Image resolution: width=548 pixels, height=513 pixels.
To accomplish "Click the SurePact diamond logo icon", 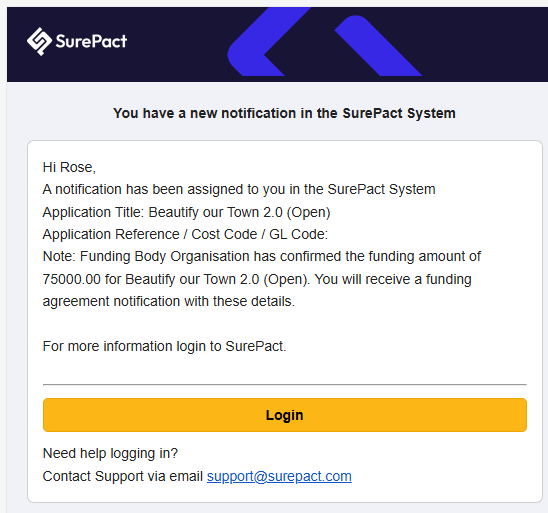I will (39, 41).
